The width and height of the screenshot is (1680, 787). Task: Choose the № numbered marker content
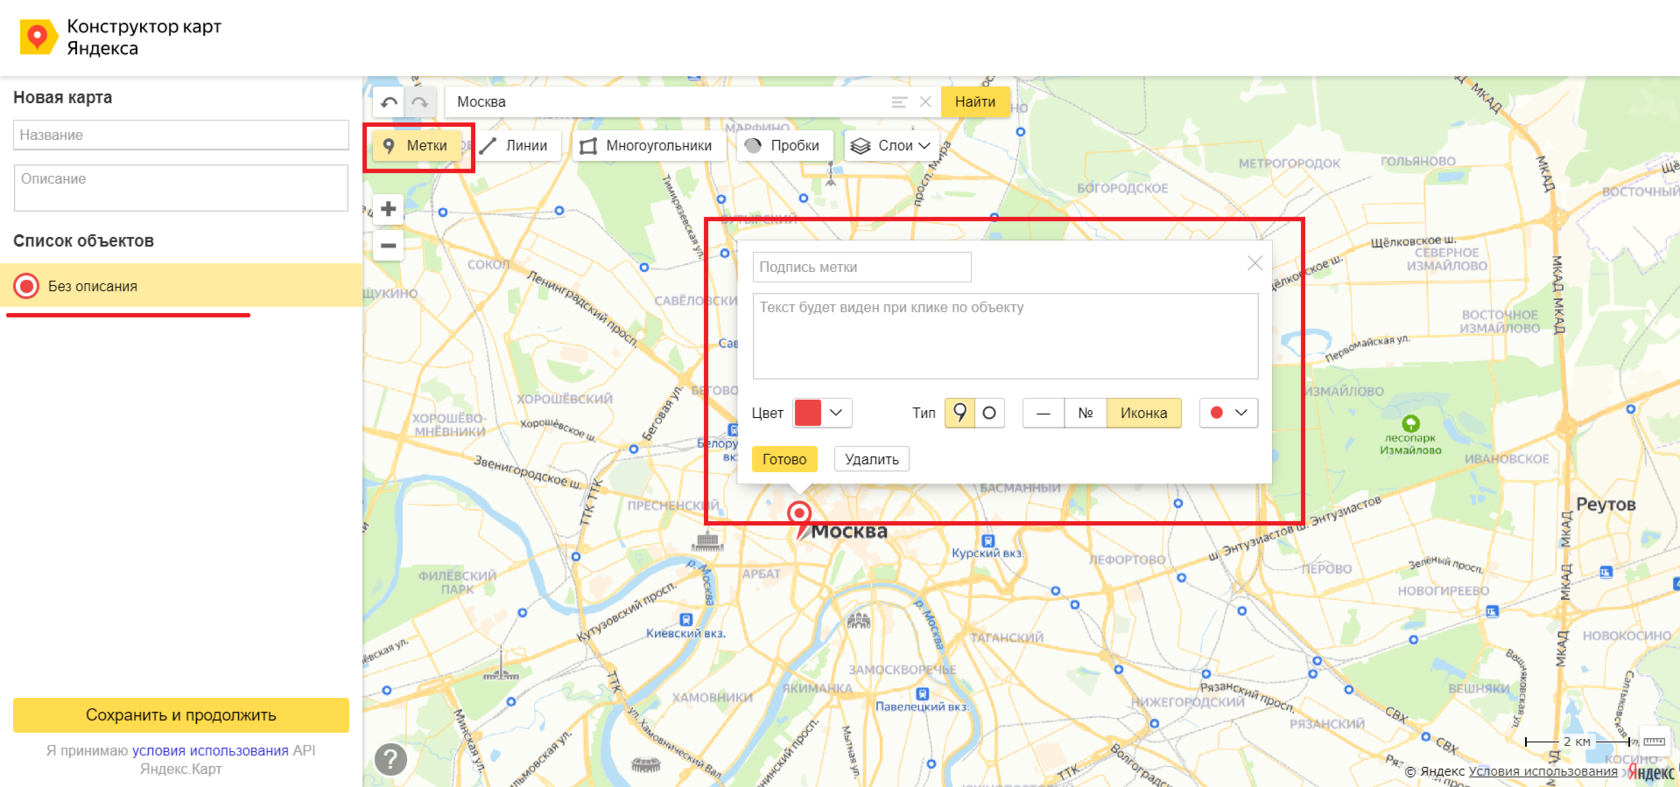1085,413
